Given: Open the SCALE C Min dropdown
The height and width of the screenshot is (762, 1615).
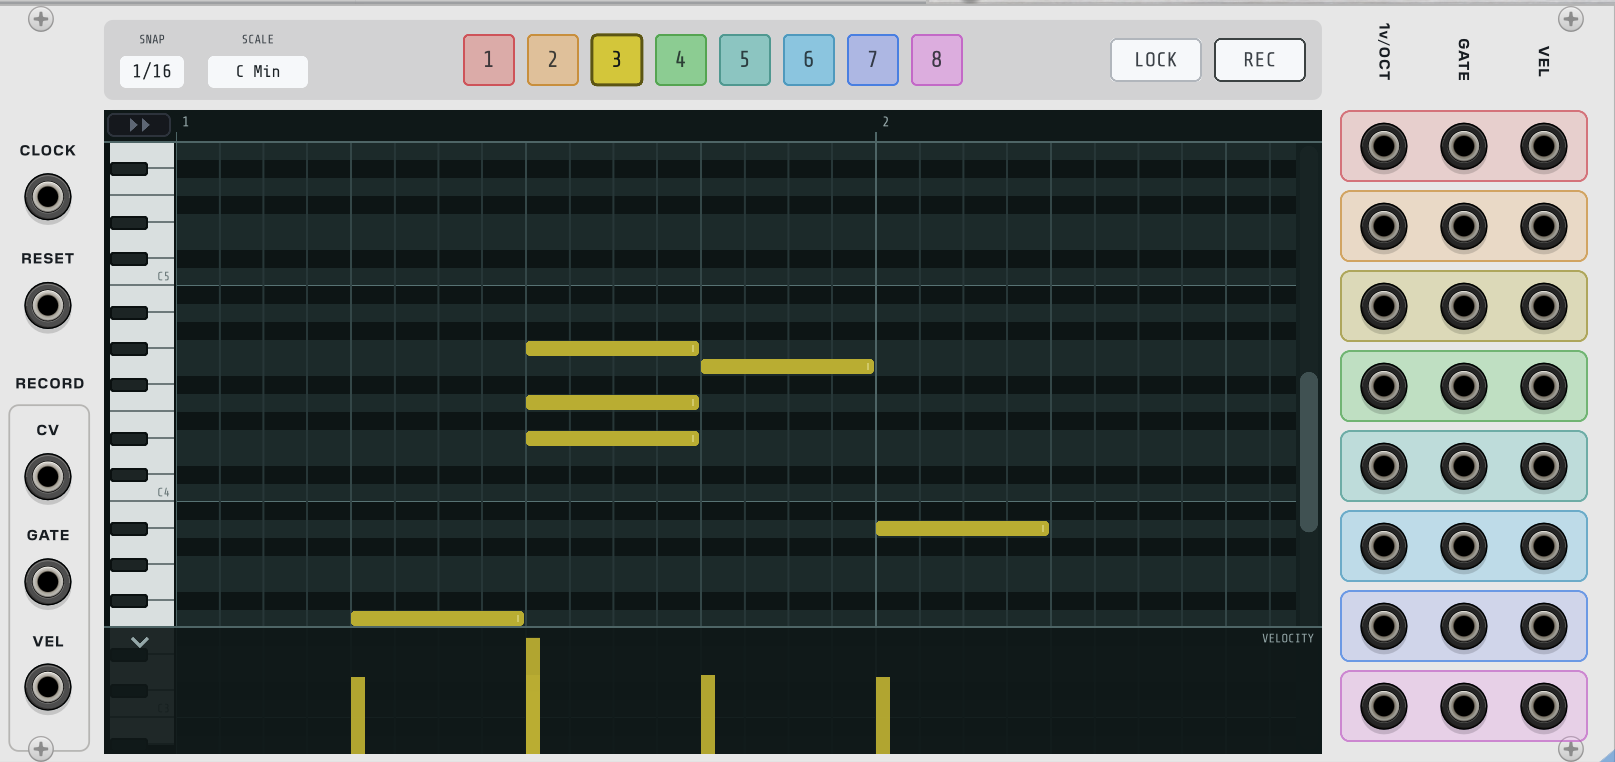Looking at the screenshot, I should click(x=258, y=71).
